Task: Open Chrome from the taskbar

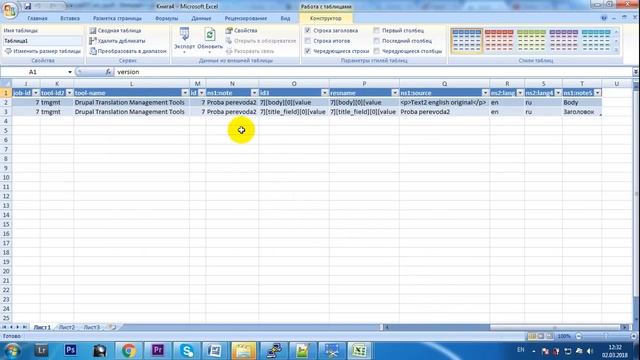Action: point(129,350)
